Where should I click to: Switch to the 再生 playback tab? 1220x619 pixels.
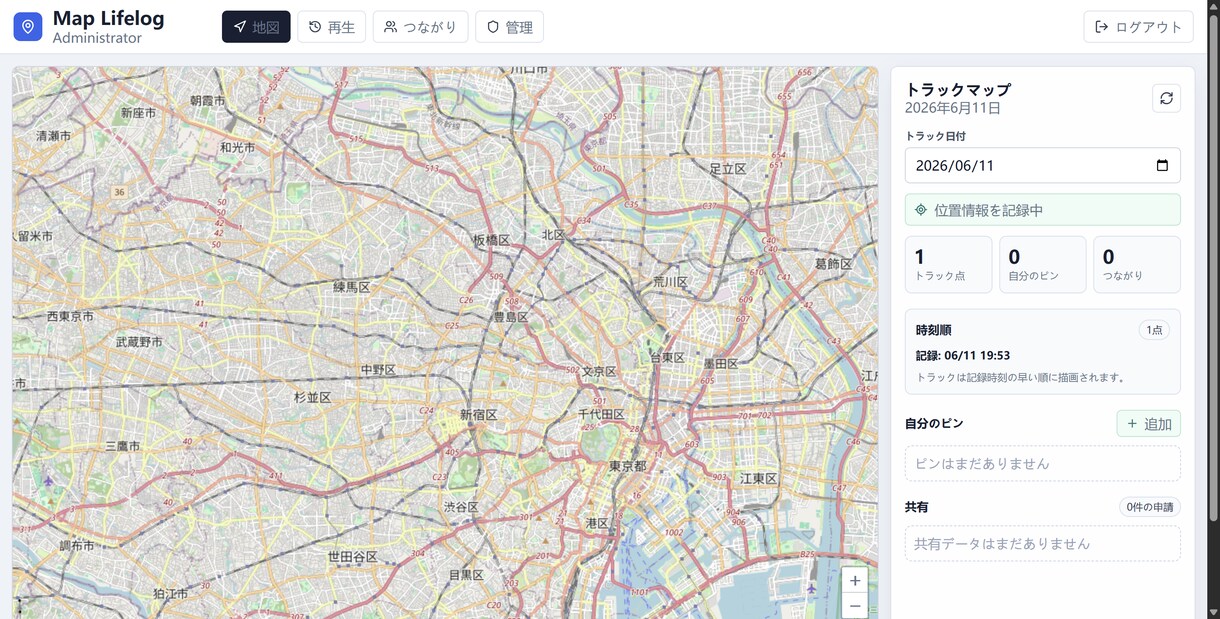coord(332,27)
